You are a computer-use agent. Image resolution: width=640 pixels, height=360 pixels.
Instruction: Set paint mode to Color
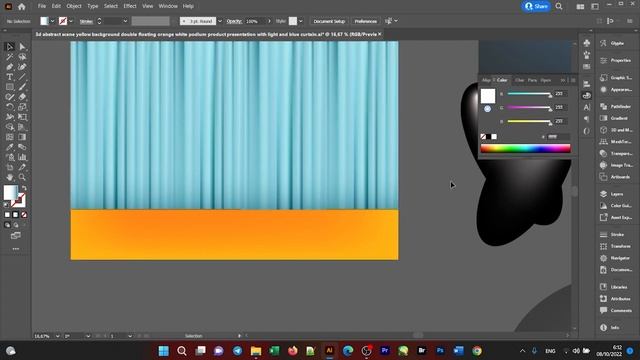7,215
